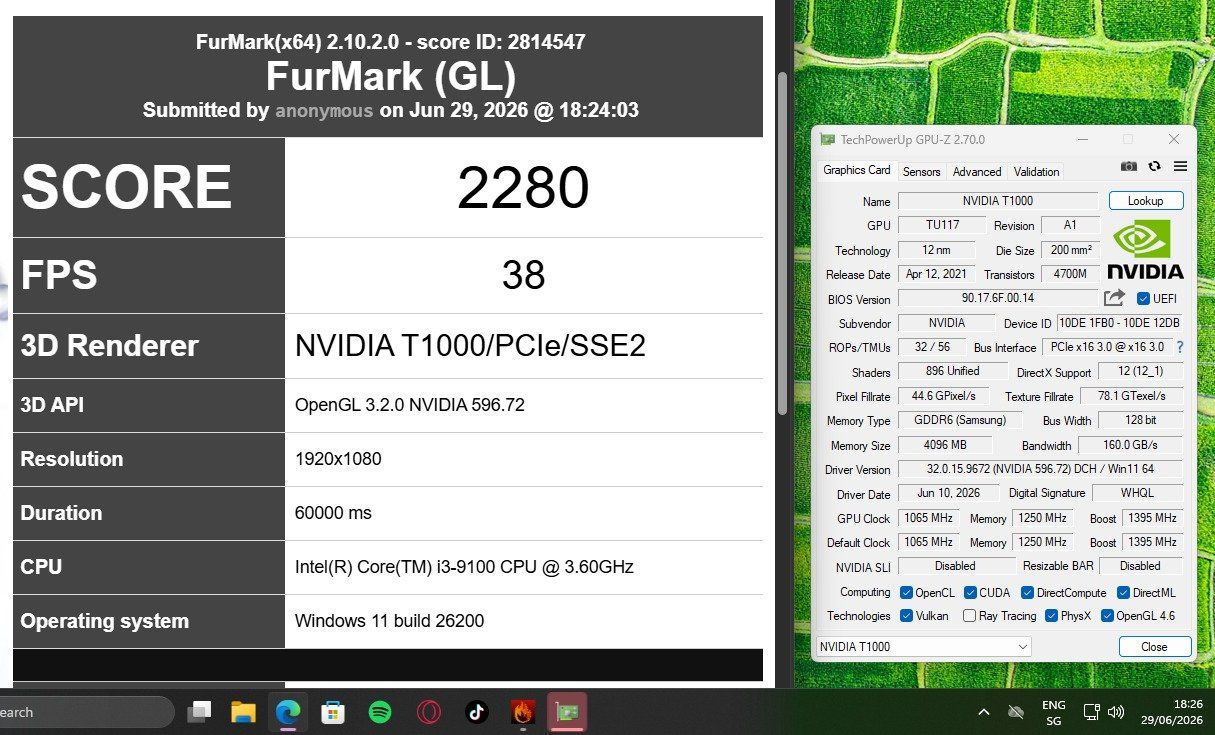
Task: Click the NVIDIA logo in GPU-Z
Action: 1144,250
